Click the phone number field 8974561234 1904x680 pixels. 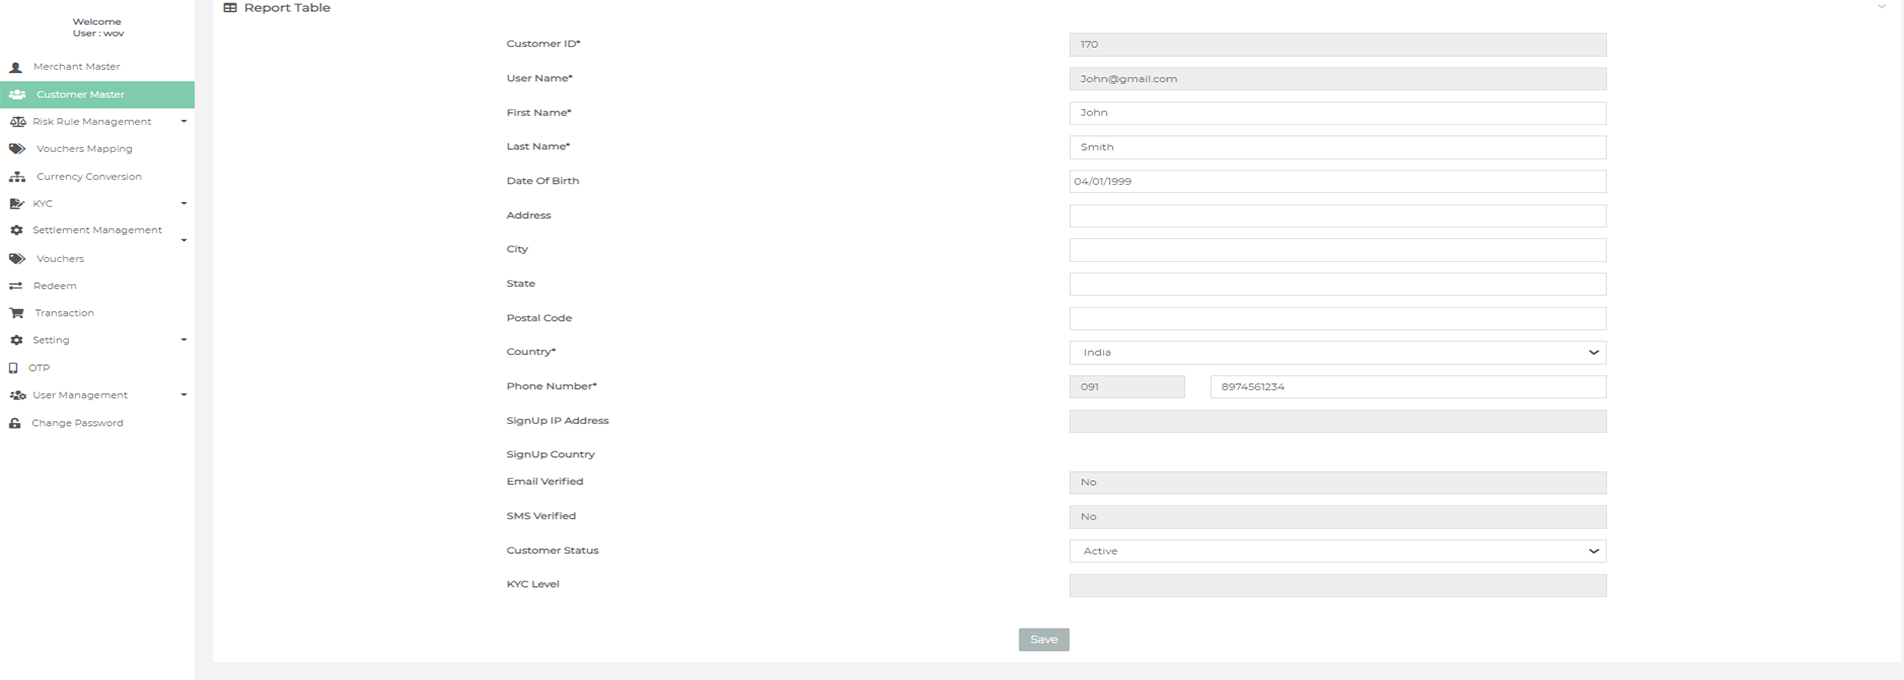1407,387
